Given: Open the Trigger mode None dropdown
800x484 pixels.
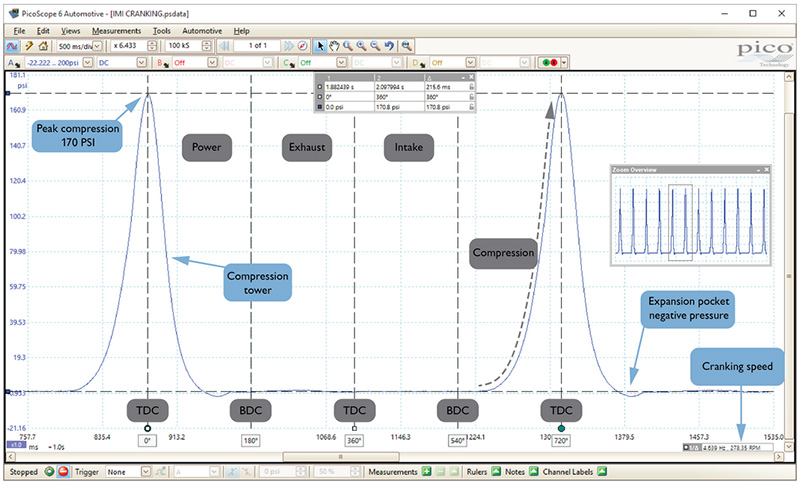Looking at the screenshot, I should [x=146, y=472].
